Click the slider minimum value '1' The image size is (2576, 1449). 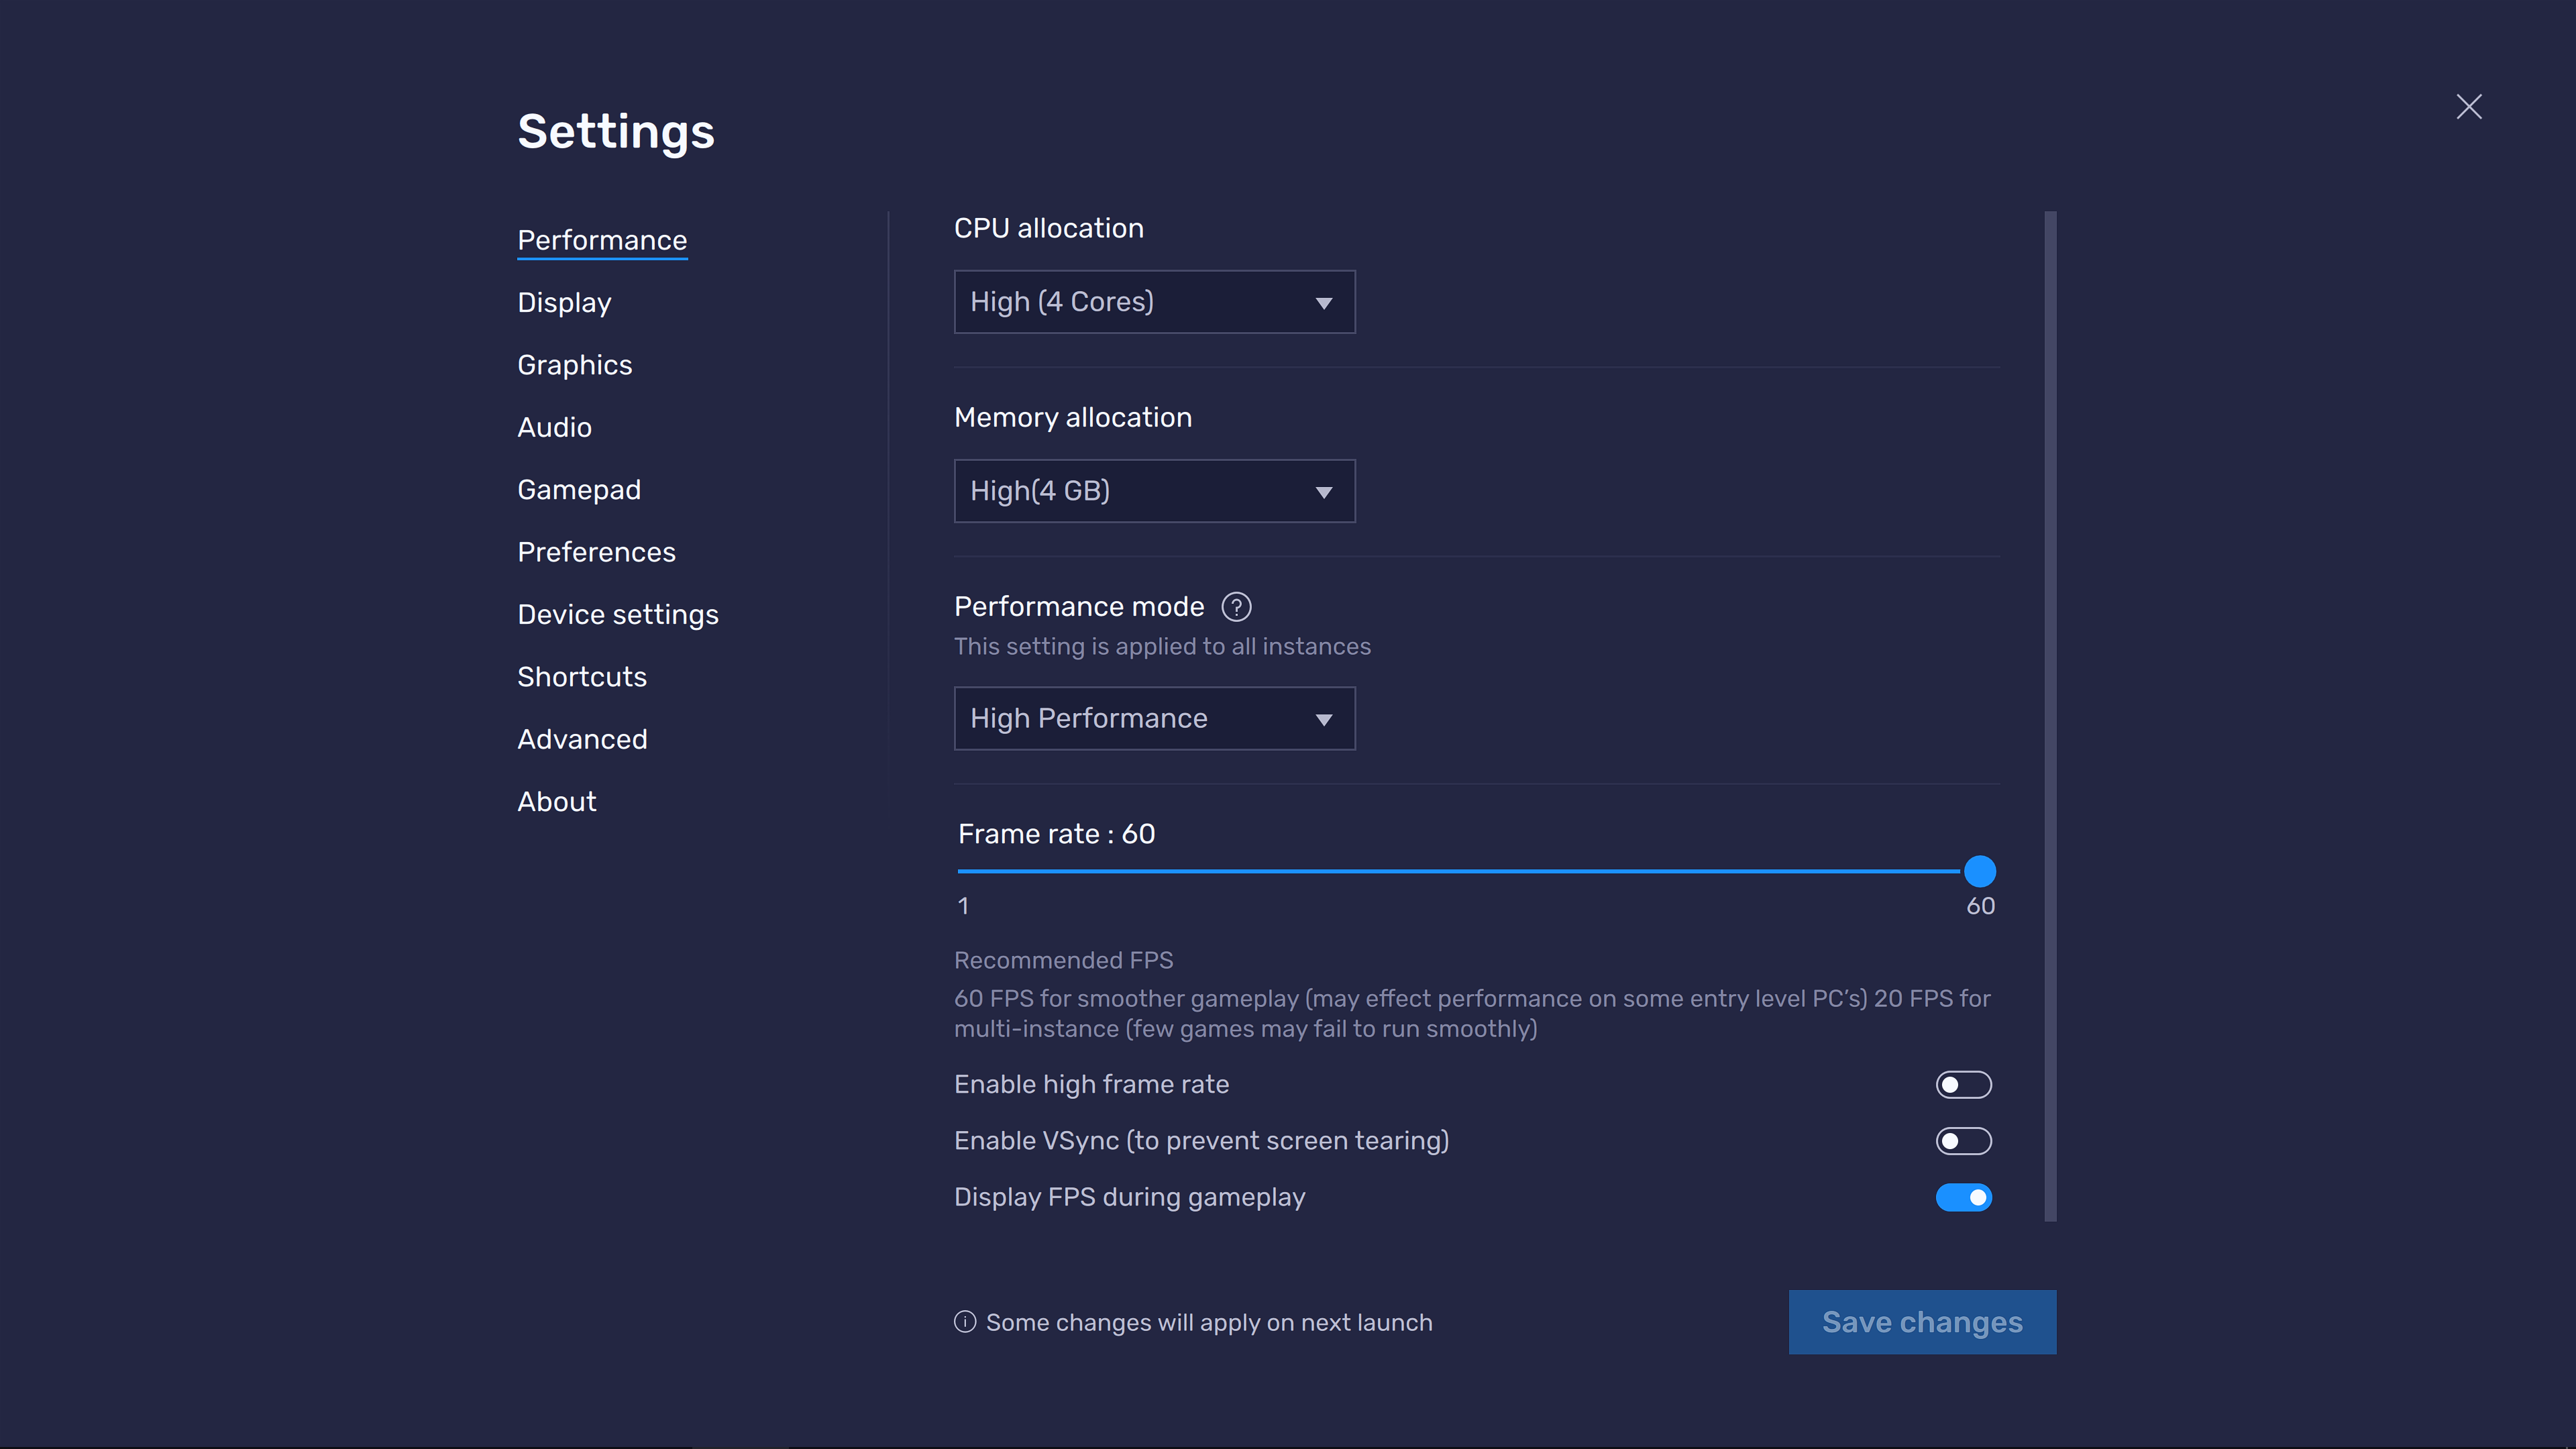point(963,906)
